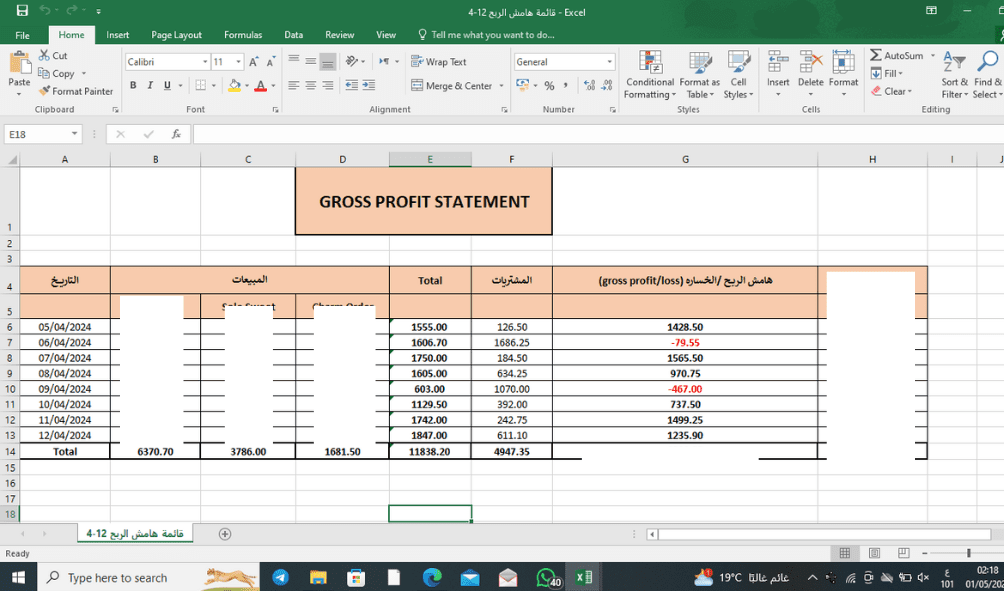Open Telegram from the taskbar

click(282, 578)
